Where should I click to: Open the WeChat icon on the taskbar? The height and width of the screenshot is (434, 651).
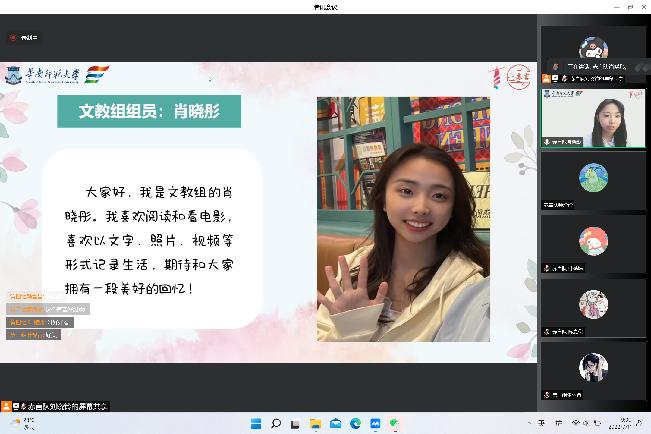tap(394, 424)
